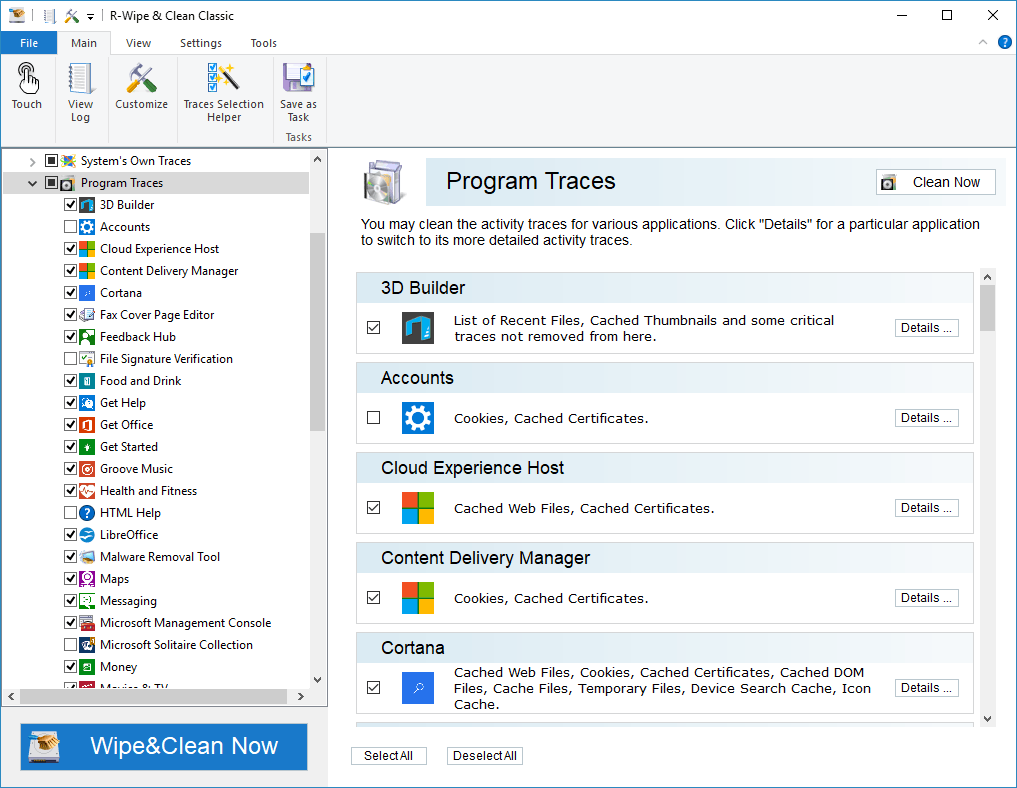Toggle the Program Traces tree checkbox
This screenshot has width=1017, height=788.
coord(51,183)
